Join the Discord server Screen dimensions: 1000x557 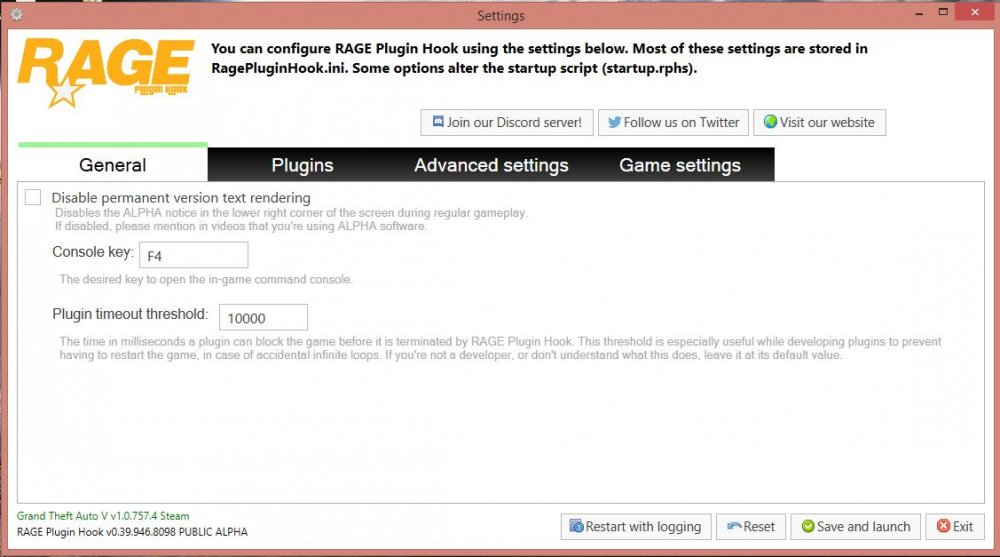coord(507,123)
